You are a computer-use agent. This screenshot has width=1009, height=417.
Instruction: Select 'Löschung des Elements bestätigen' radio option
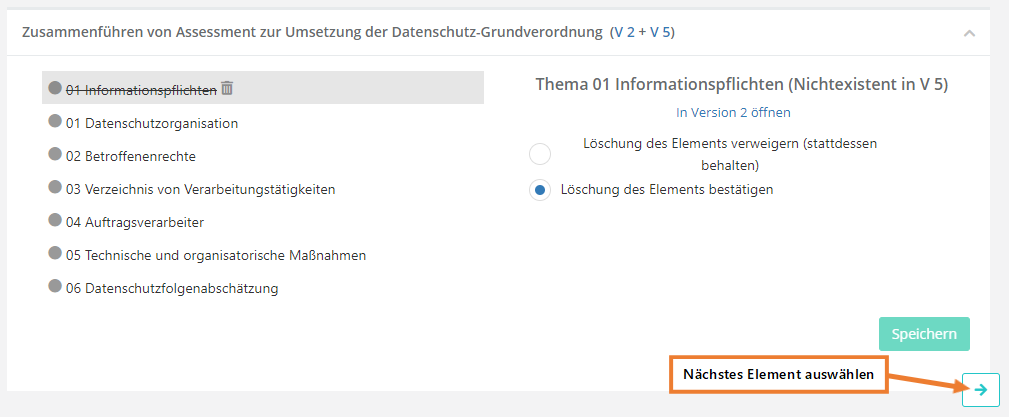point(540,190)
